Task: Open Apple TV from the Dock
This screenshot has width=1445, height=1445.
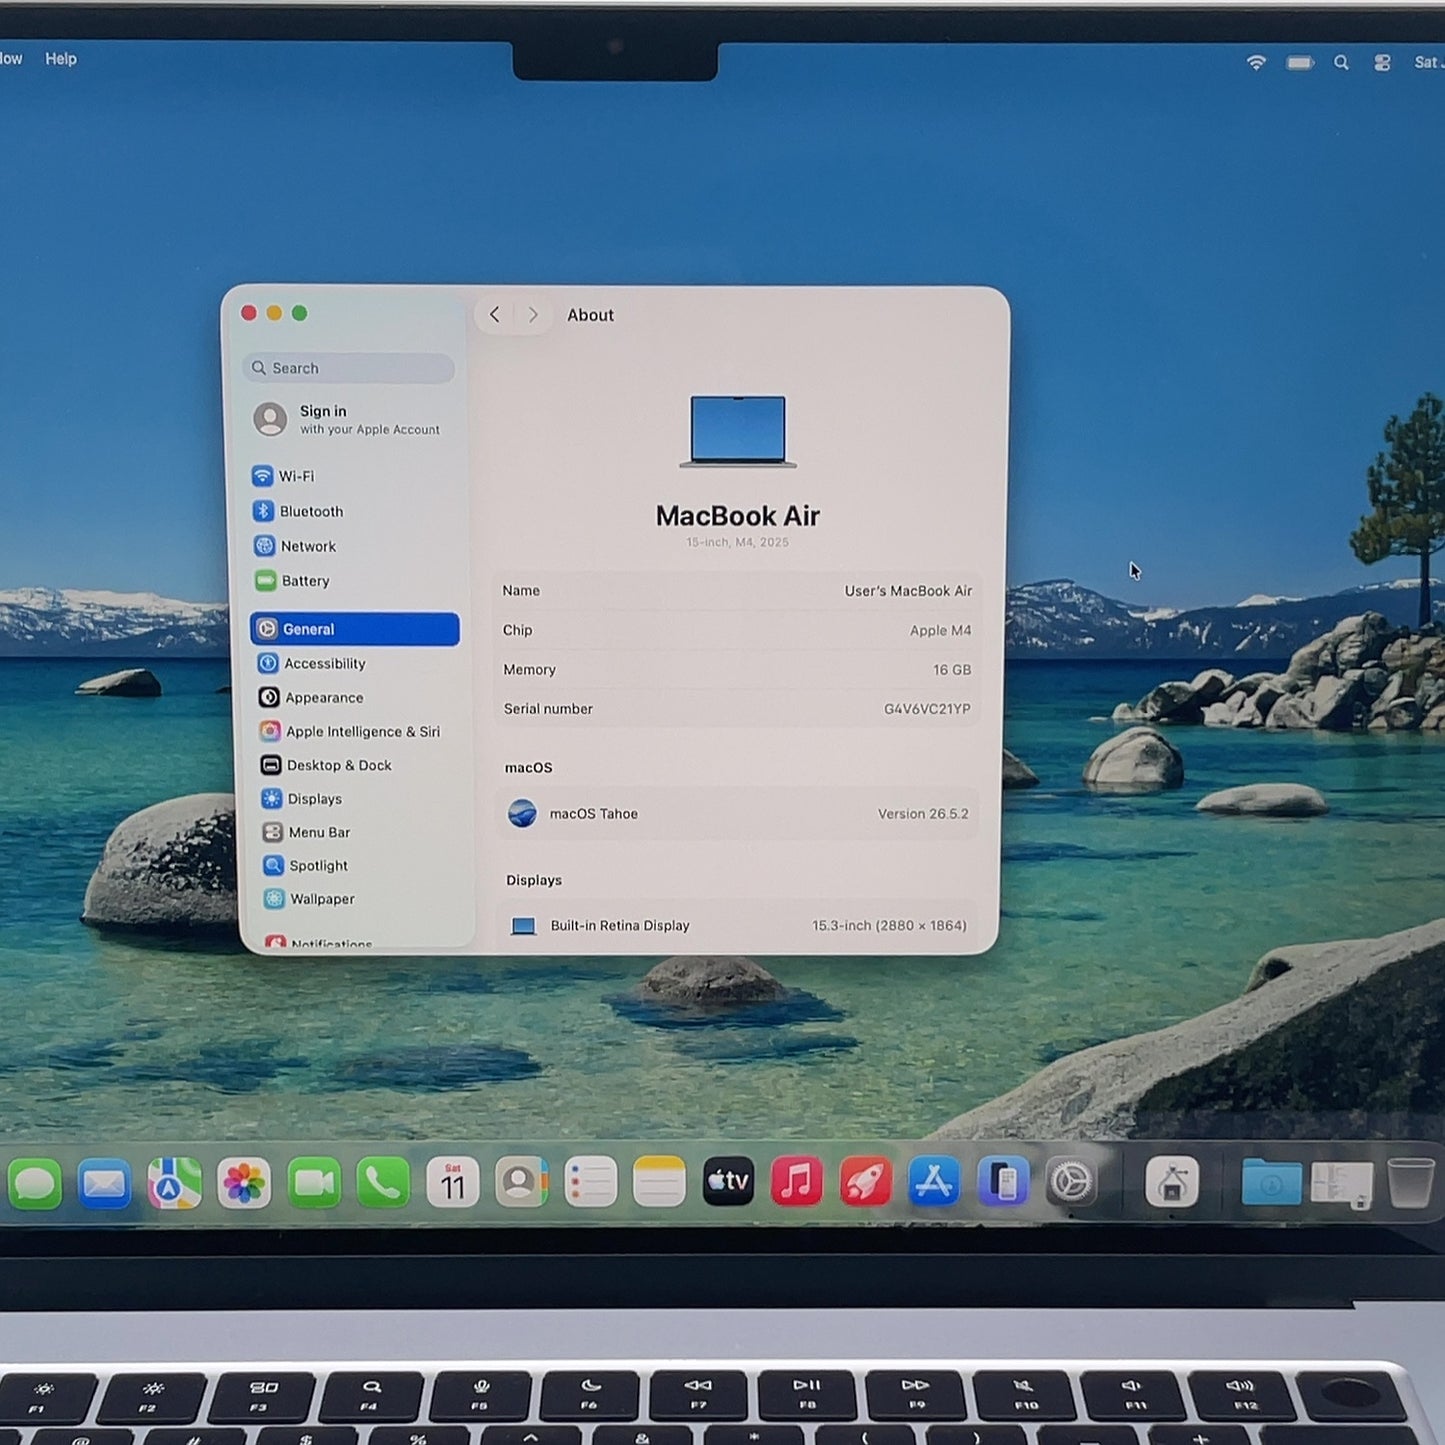Action: (x=728, y=1182)
